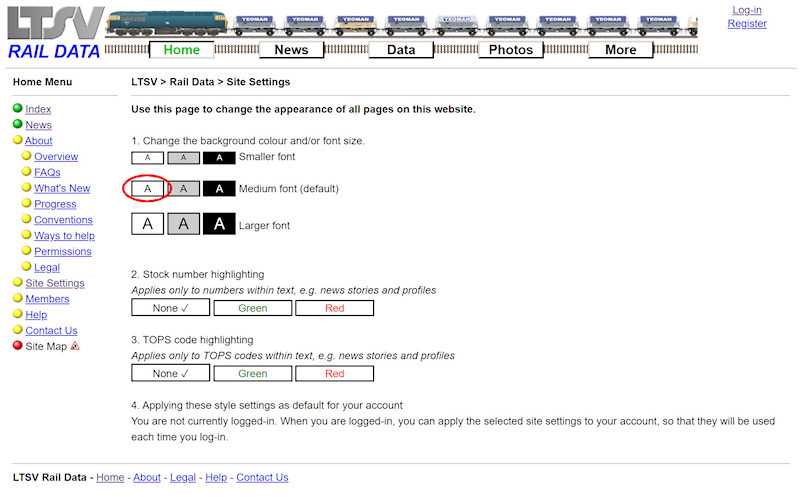Screen dimensions: 800x497
Task: Click the LTSV Rail Data logo
Action: tap(54, 32)
